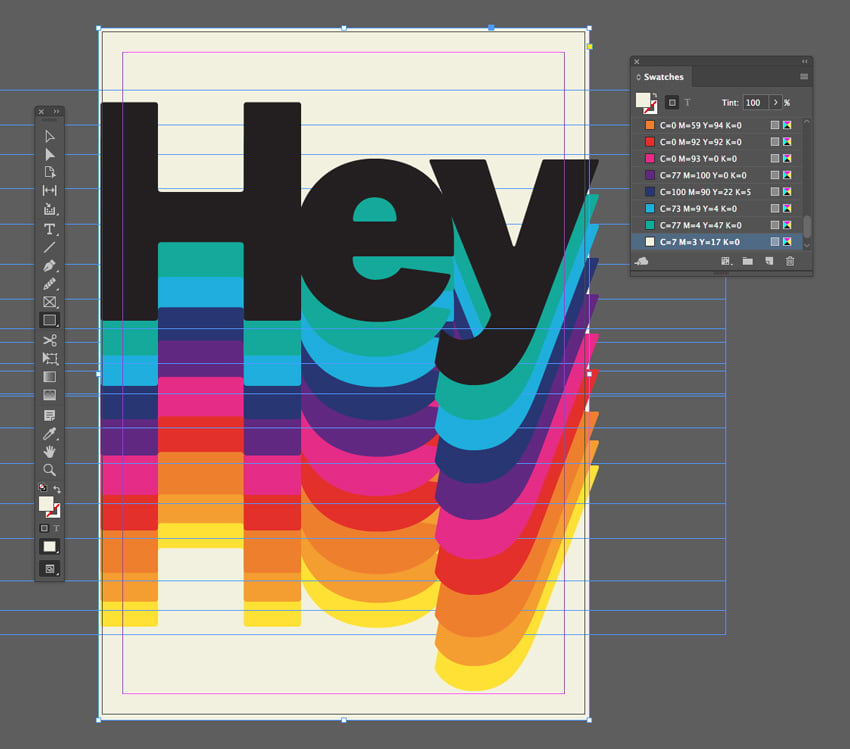Open Show Swatch Kinds button
This screenshot has height=749, width=850.
[x=726, y=261]
